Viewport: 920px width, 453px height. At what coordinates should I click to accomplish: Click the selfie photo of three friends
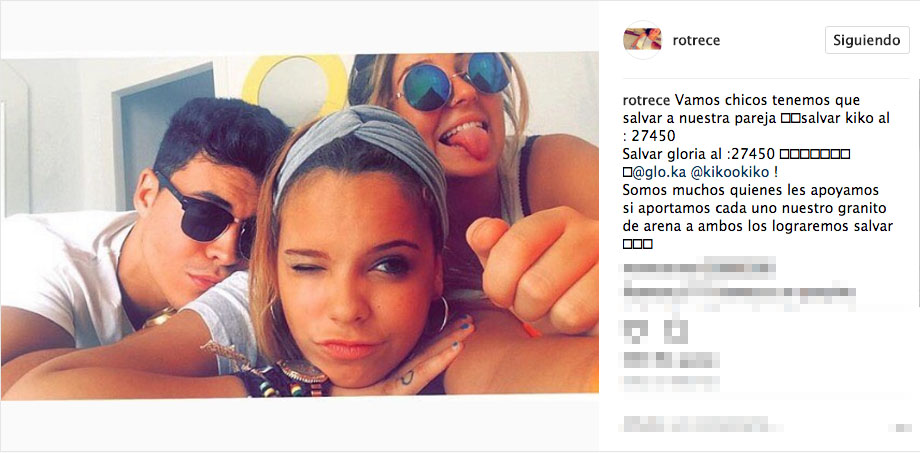pos(300,226)
